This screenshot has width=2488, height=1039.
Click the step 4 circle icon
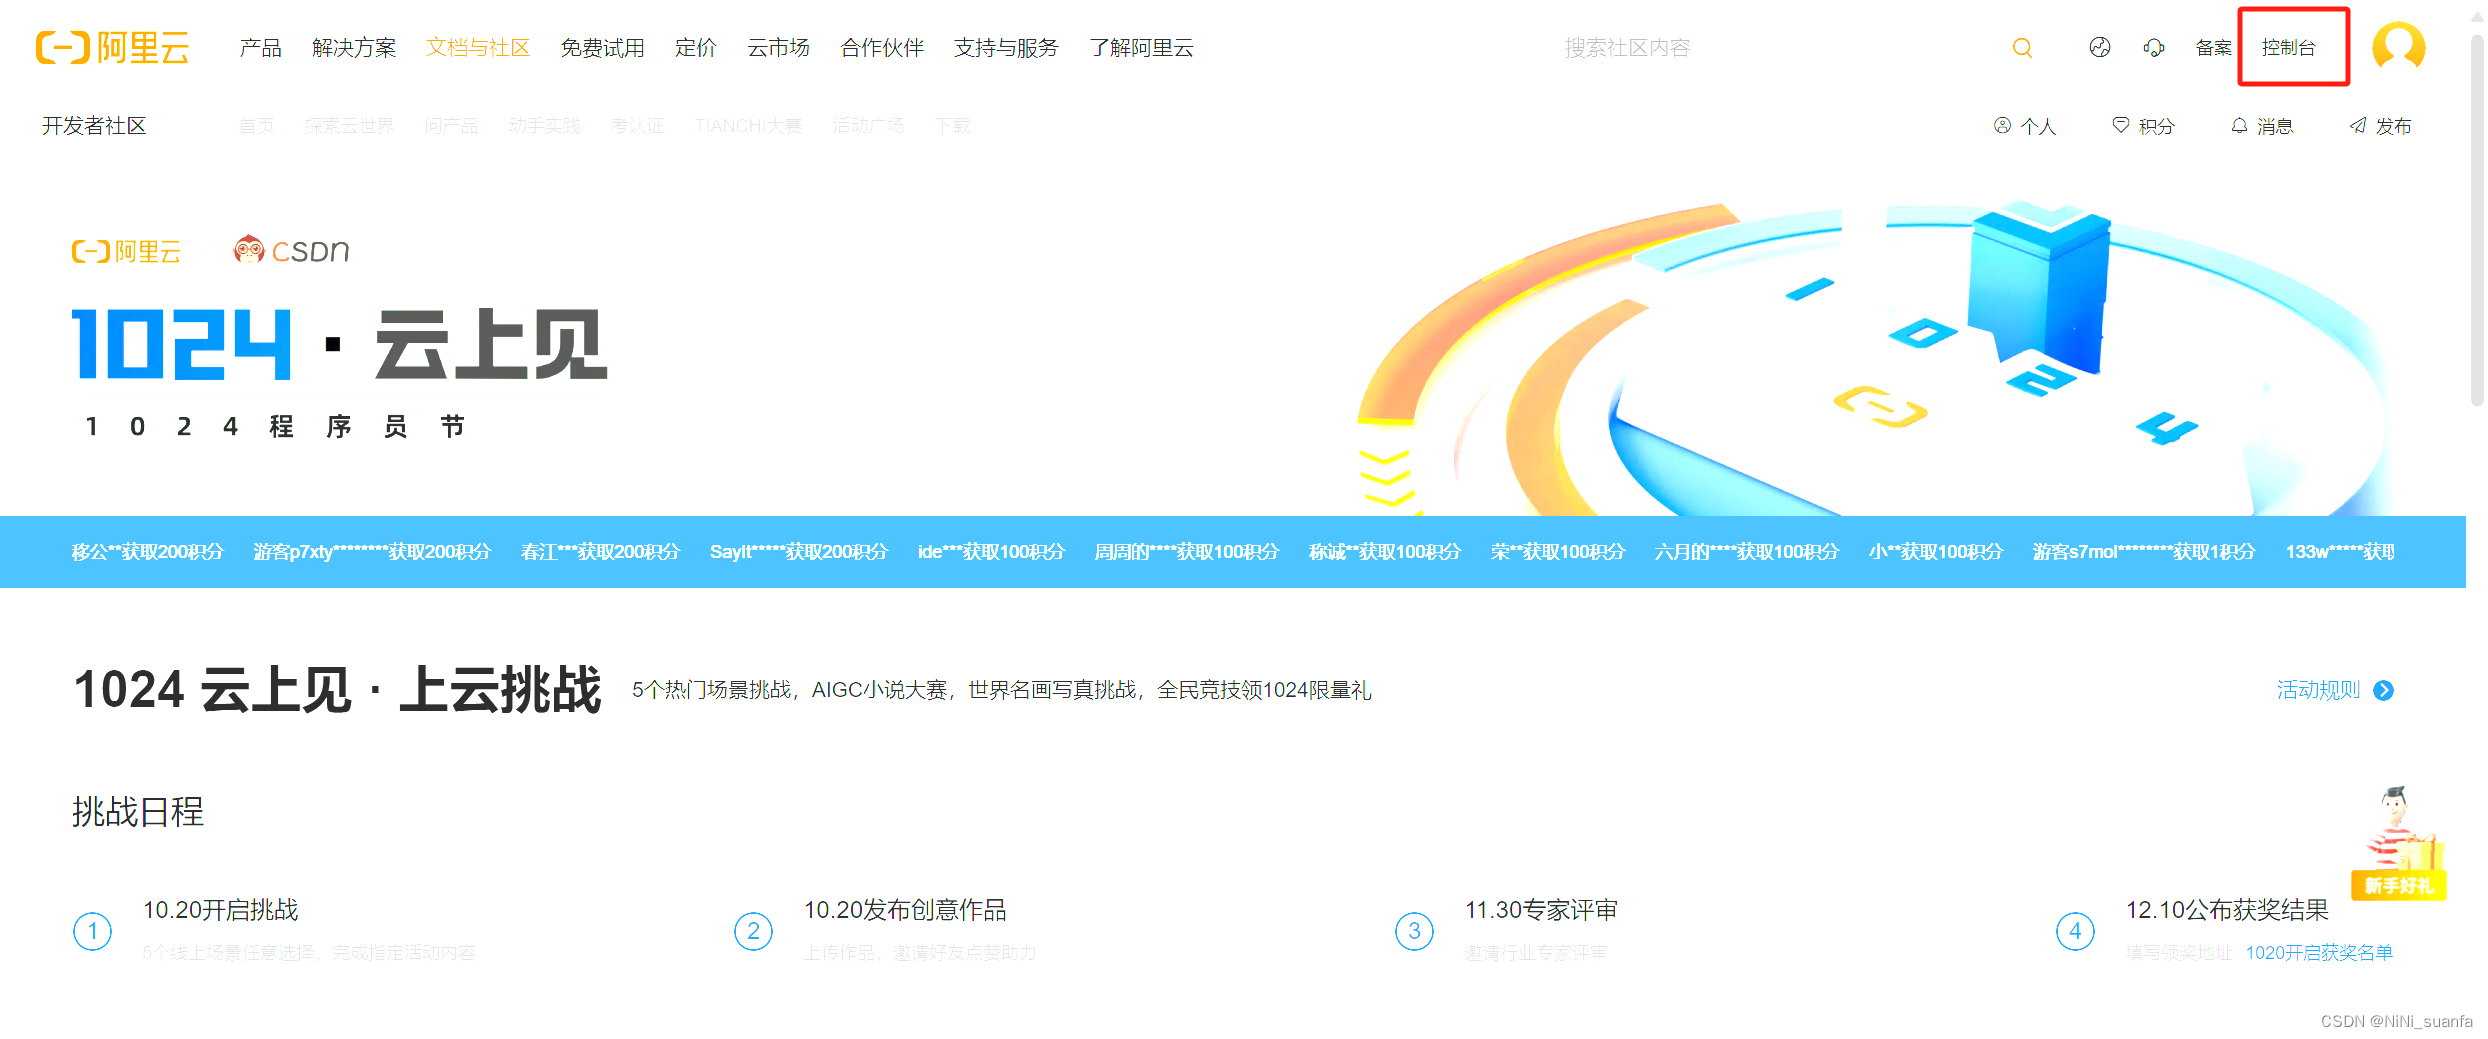pos(2075,931)
